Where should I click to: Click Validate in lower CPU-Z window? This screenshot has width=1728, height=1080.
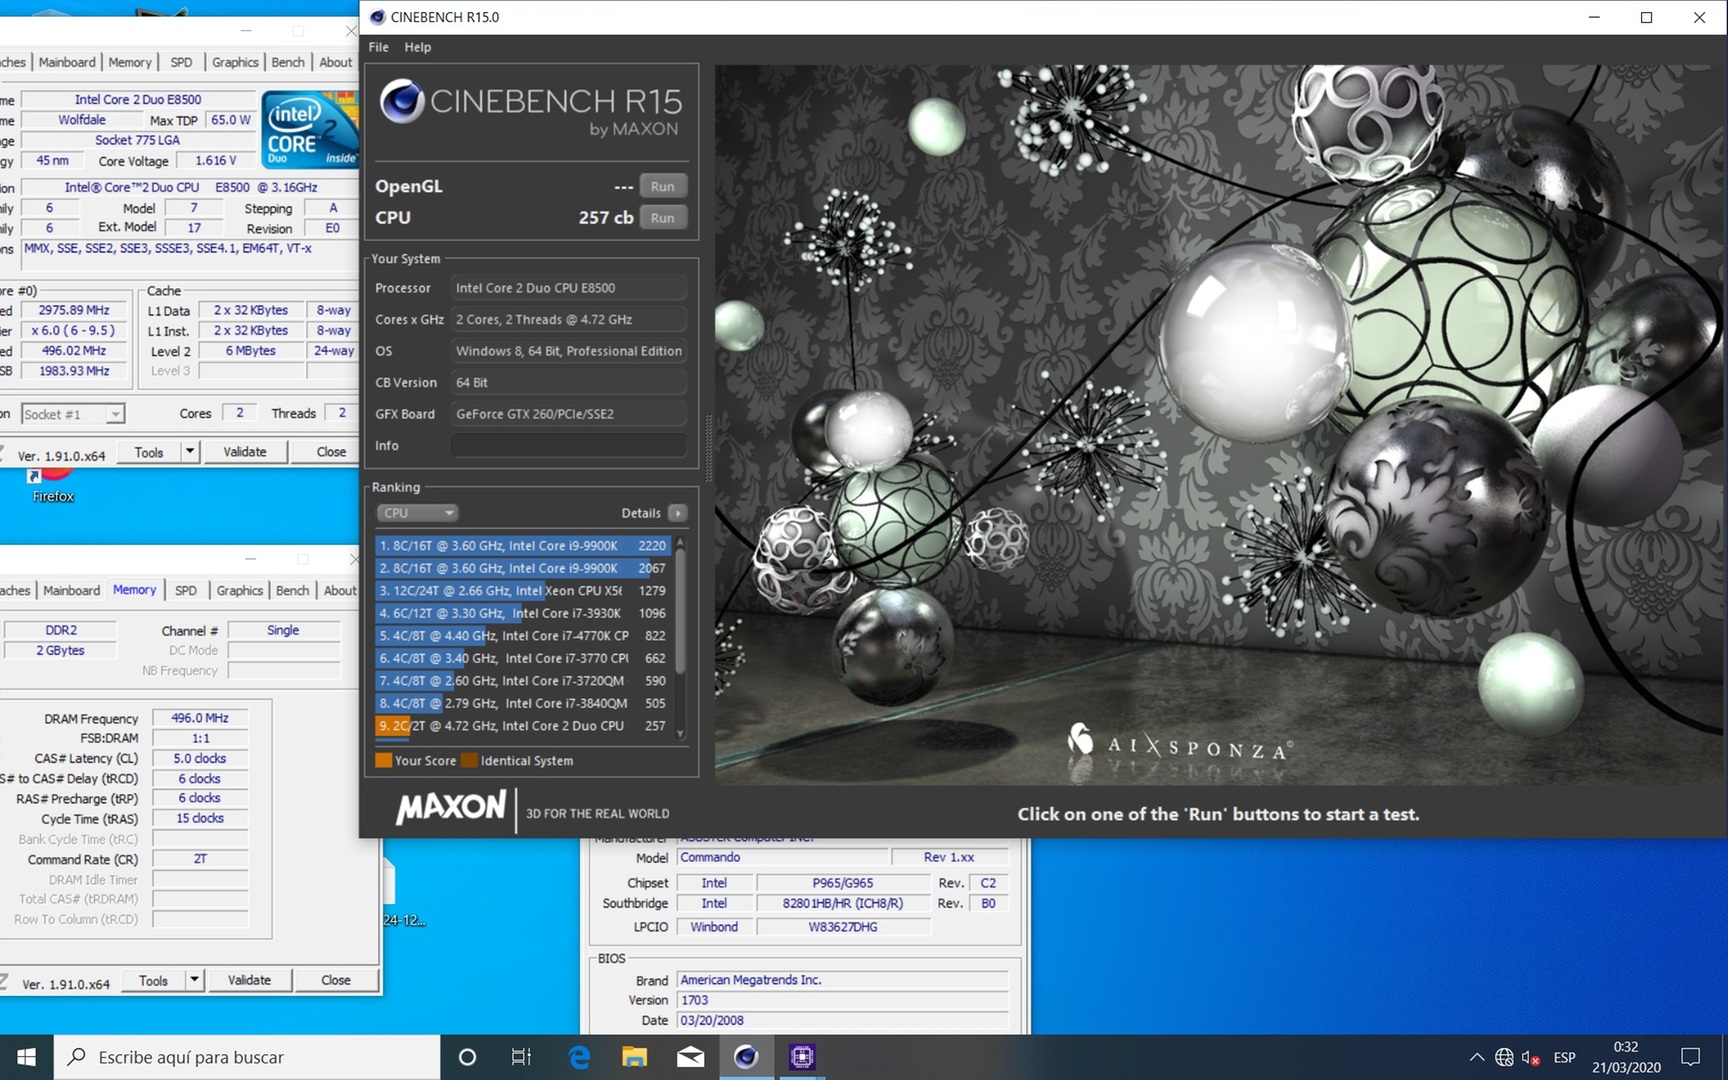coord(249,980)
